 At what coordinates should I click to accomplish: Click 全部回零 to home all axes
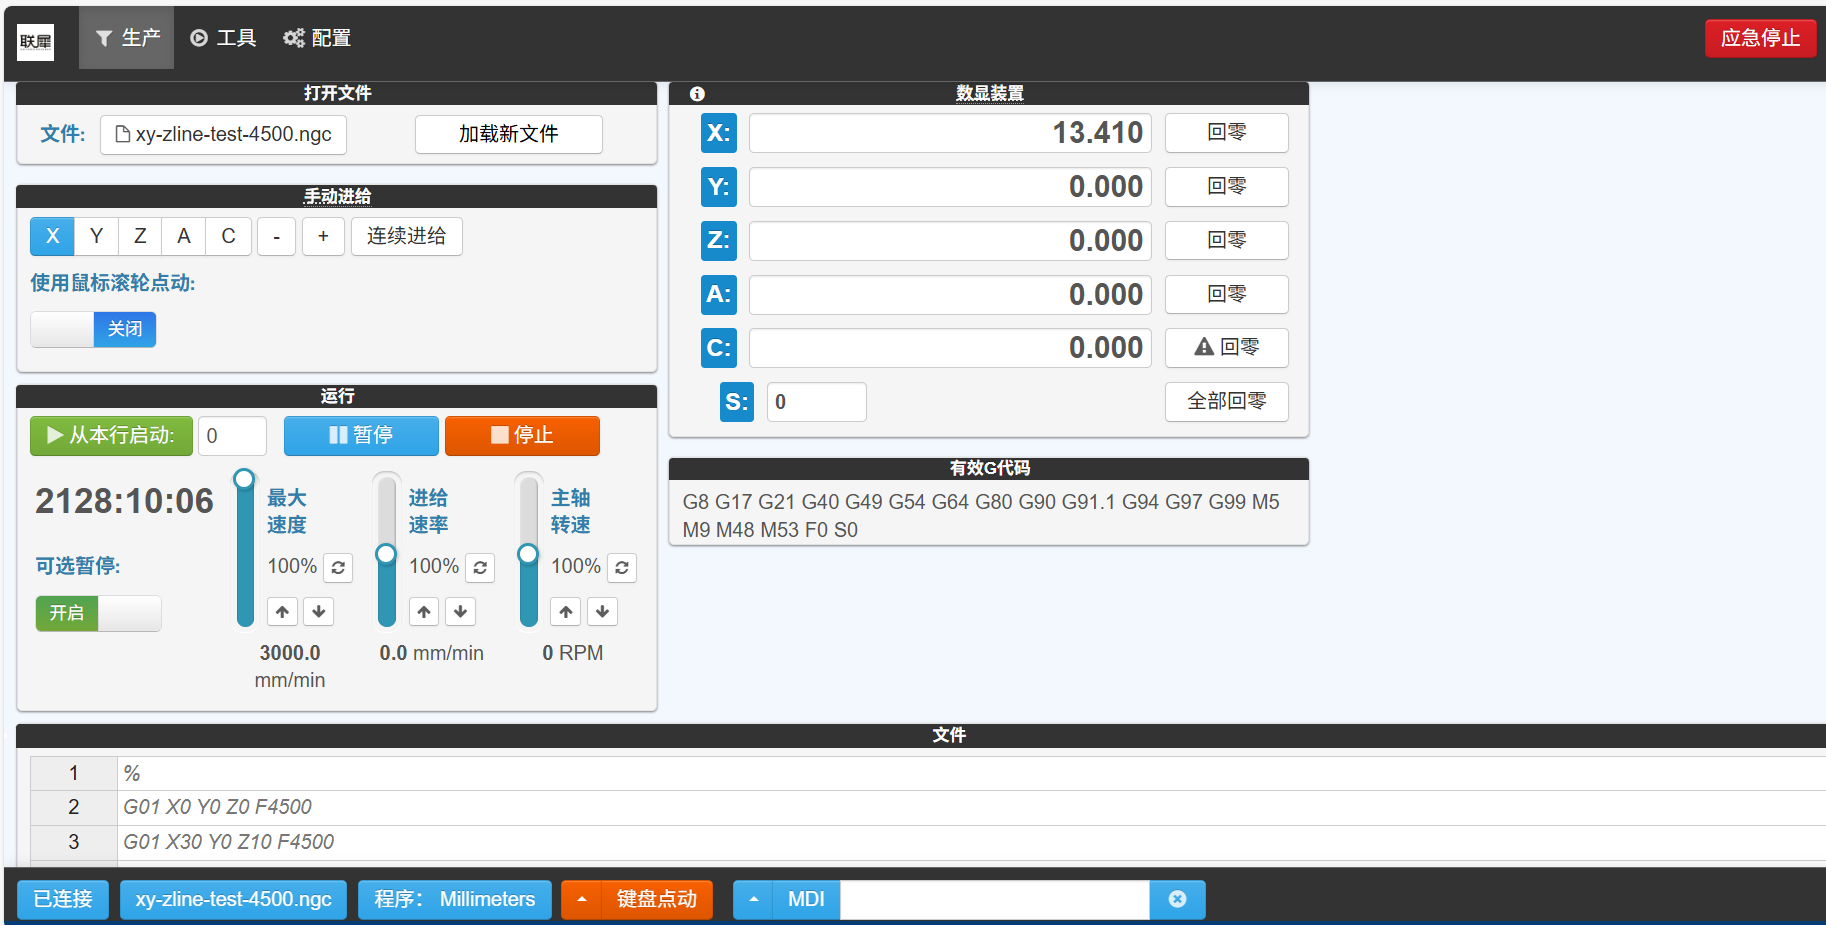(1227, 402)
